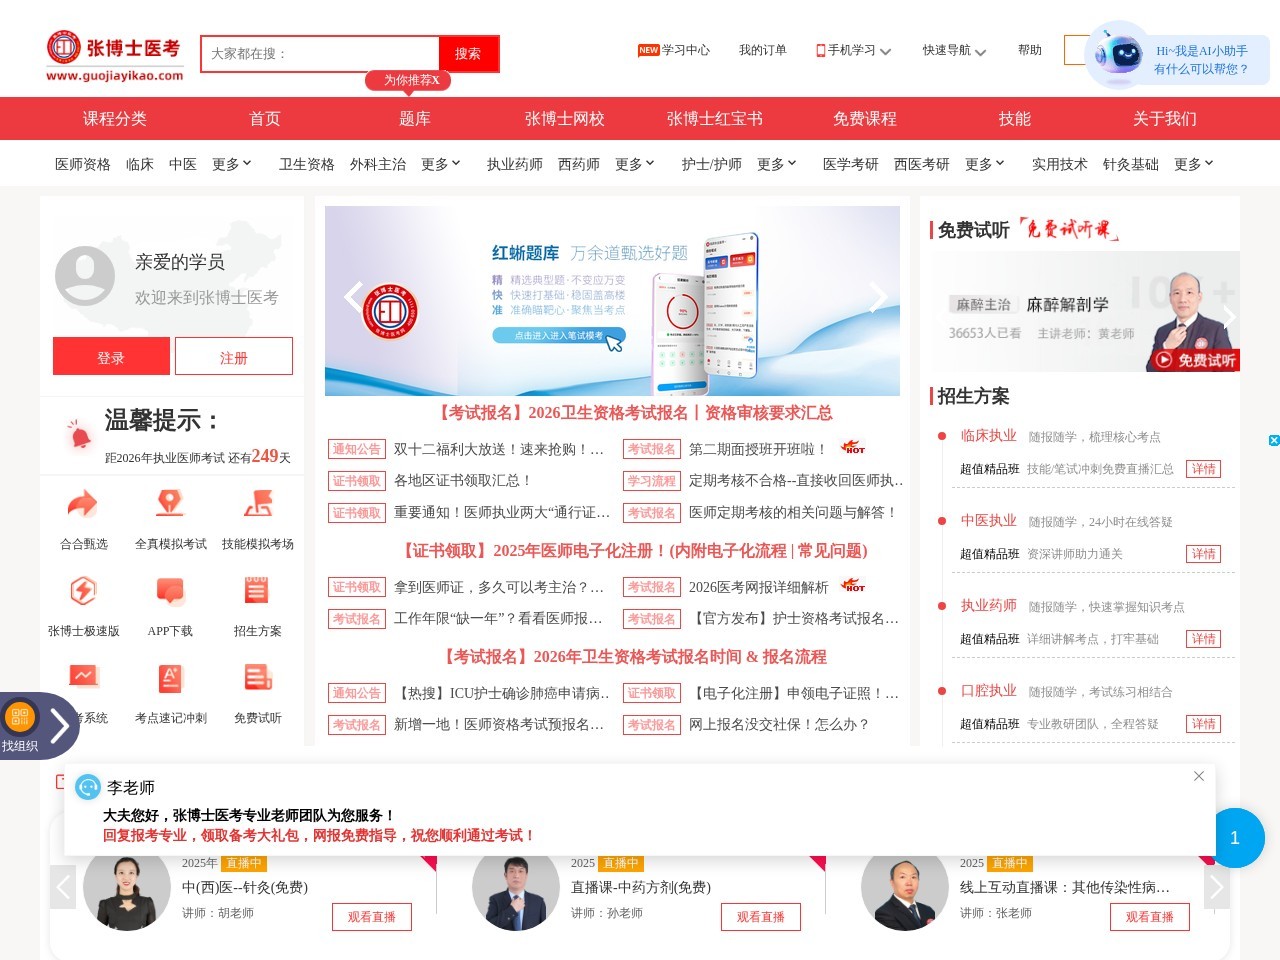Open the APP下载 download icon
The image size is (1280, 960).
[x=170, y=603]
